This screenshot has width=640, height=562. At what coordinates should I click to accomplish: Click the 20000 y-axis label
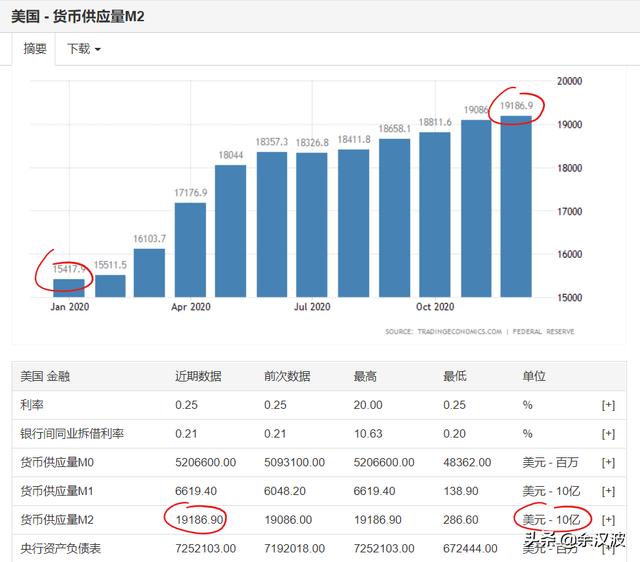coord(569,81)
